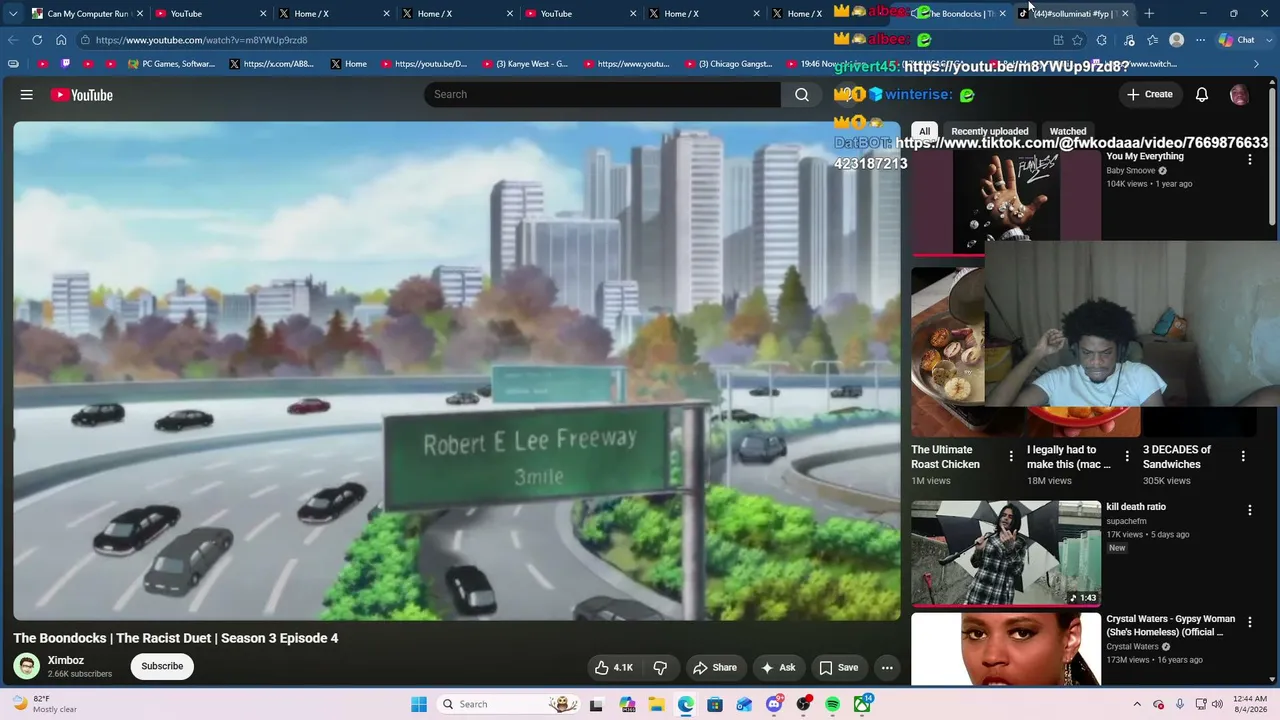Viewport: 1280px width, 720px height.
Task: Open the browser profile icon
Action: (x=1177, y=40)
